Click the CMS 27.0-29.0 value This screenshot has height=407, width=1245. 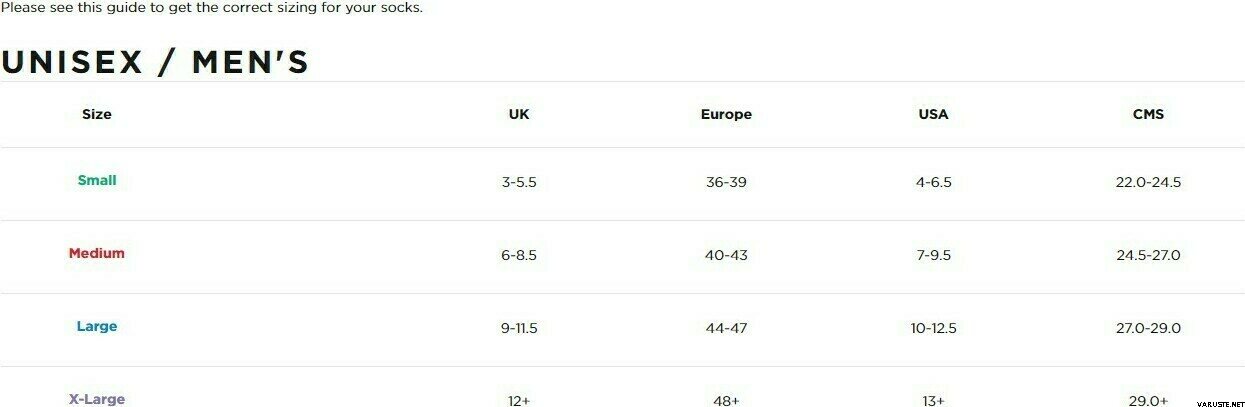click(x=1148, y=329)
